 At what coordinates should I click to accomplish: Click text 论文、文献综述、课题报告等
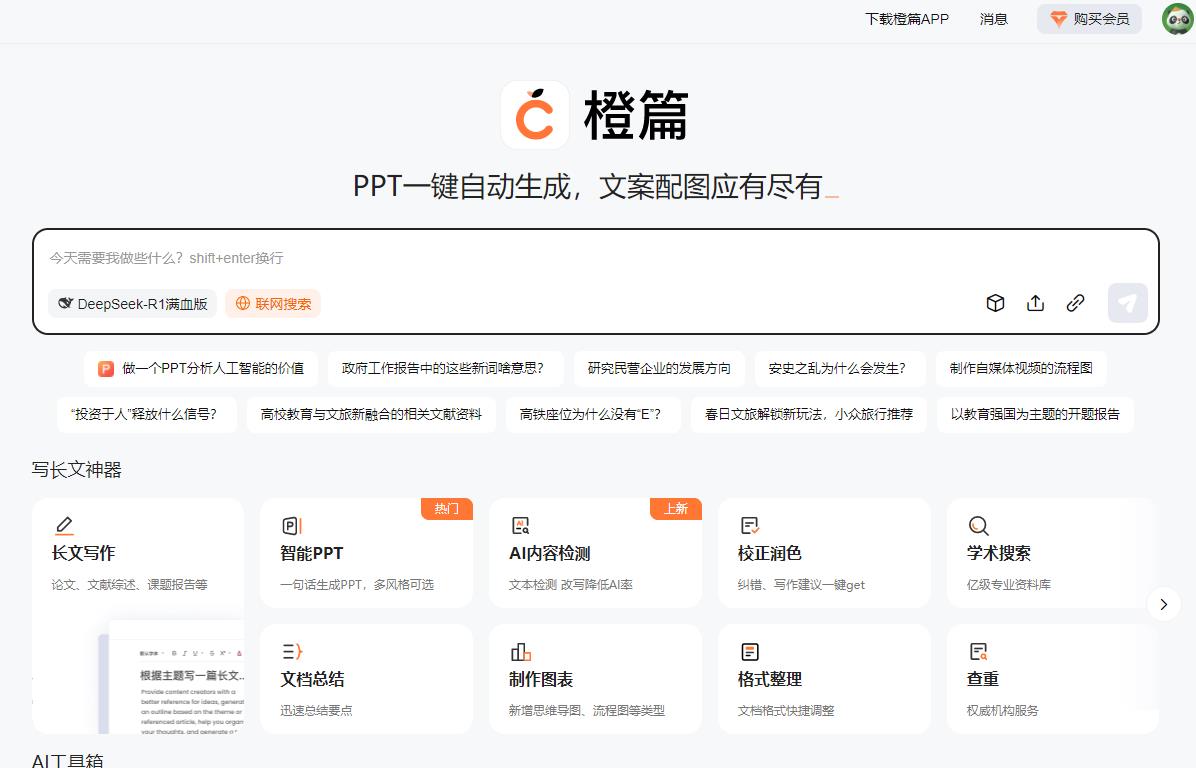pos(130,585)
